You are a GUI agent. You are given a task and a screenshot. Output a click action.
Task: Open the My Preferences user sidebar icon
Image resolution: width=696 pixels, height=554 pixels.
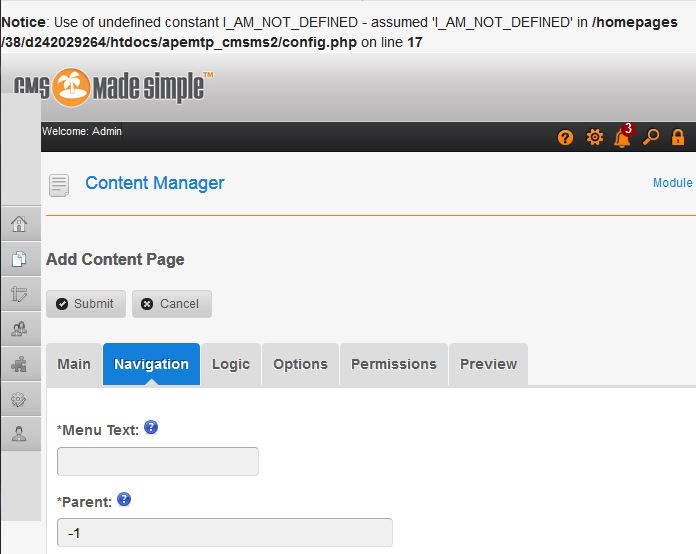pyautogui.click(x=19, y=434)
